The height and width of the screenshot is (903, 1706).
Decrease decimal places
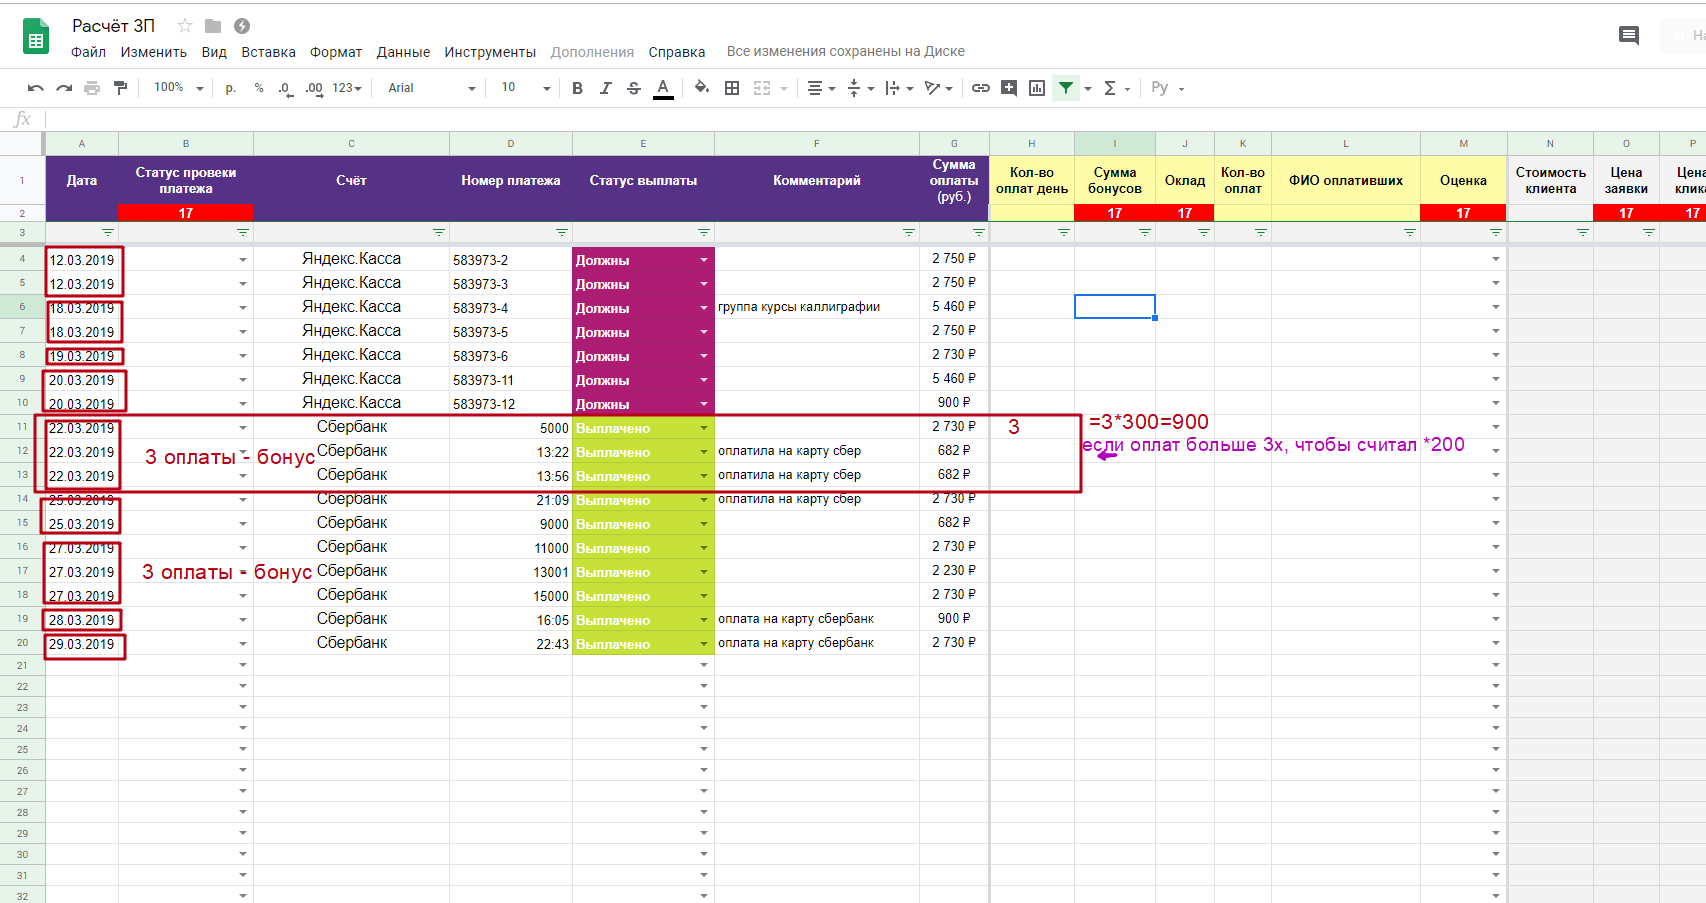(285, 88)
